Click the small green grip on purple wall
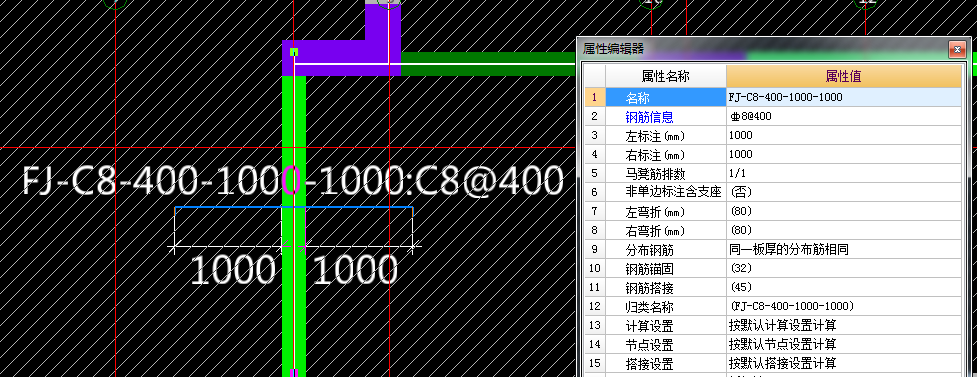The image size is (977, 377). click(294, 52)
